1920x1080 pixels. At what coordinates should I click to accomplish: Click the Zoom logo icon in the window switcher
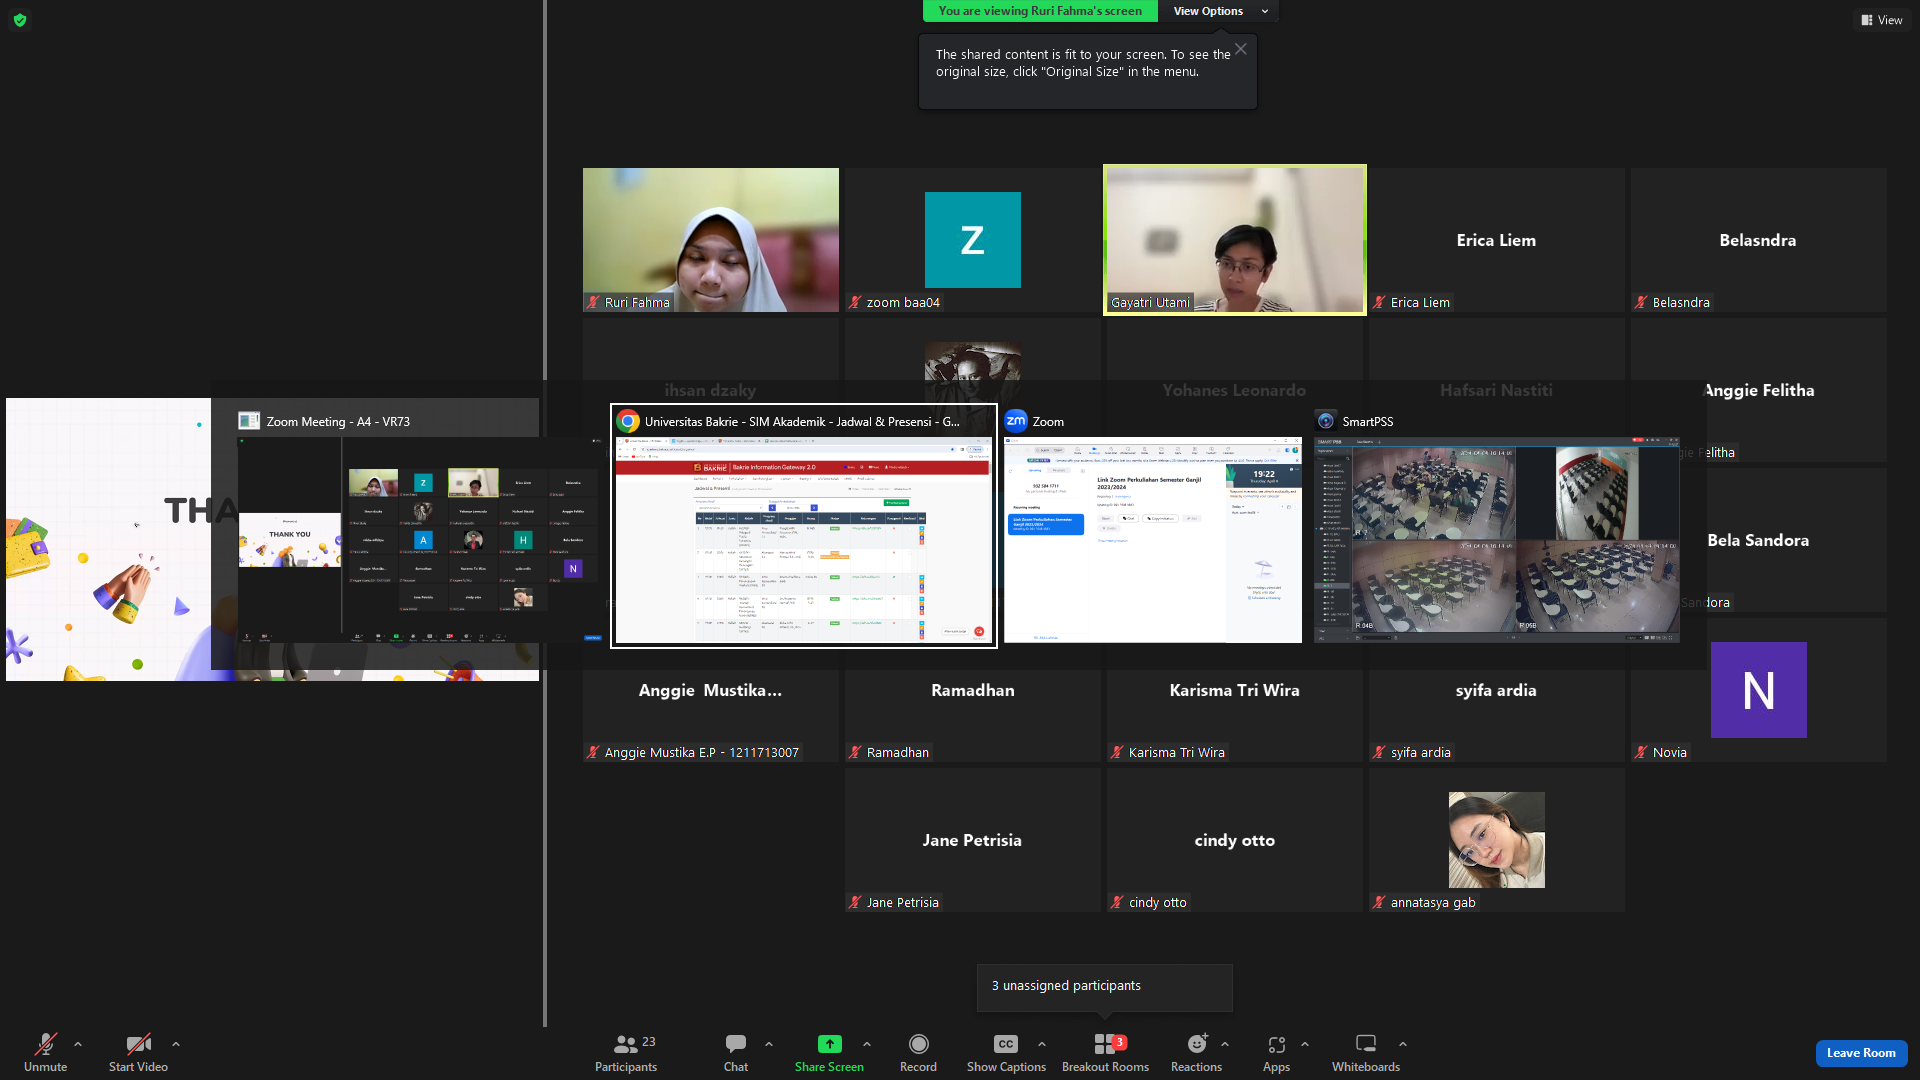tap(1016, 421)
